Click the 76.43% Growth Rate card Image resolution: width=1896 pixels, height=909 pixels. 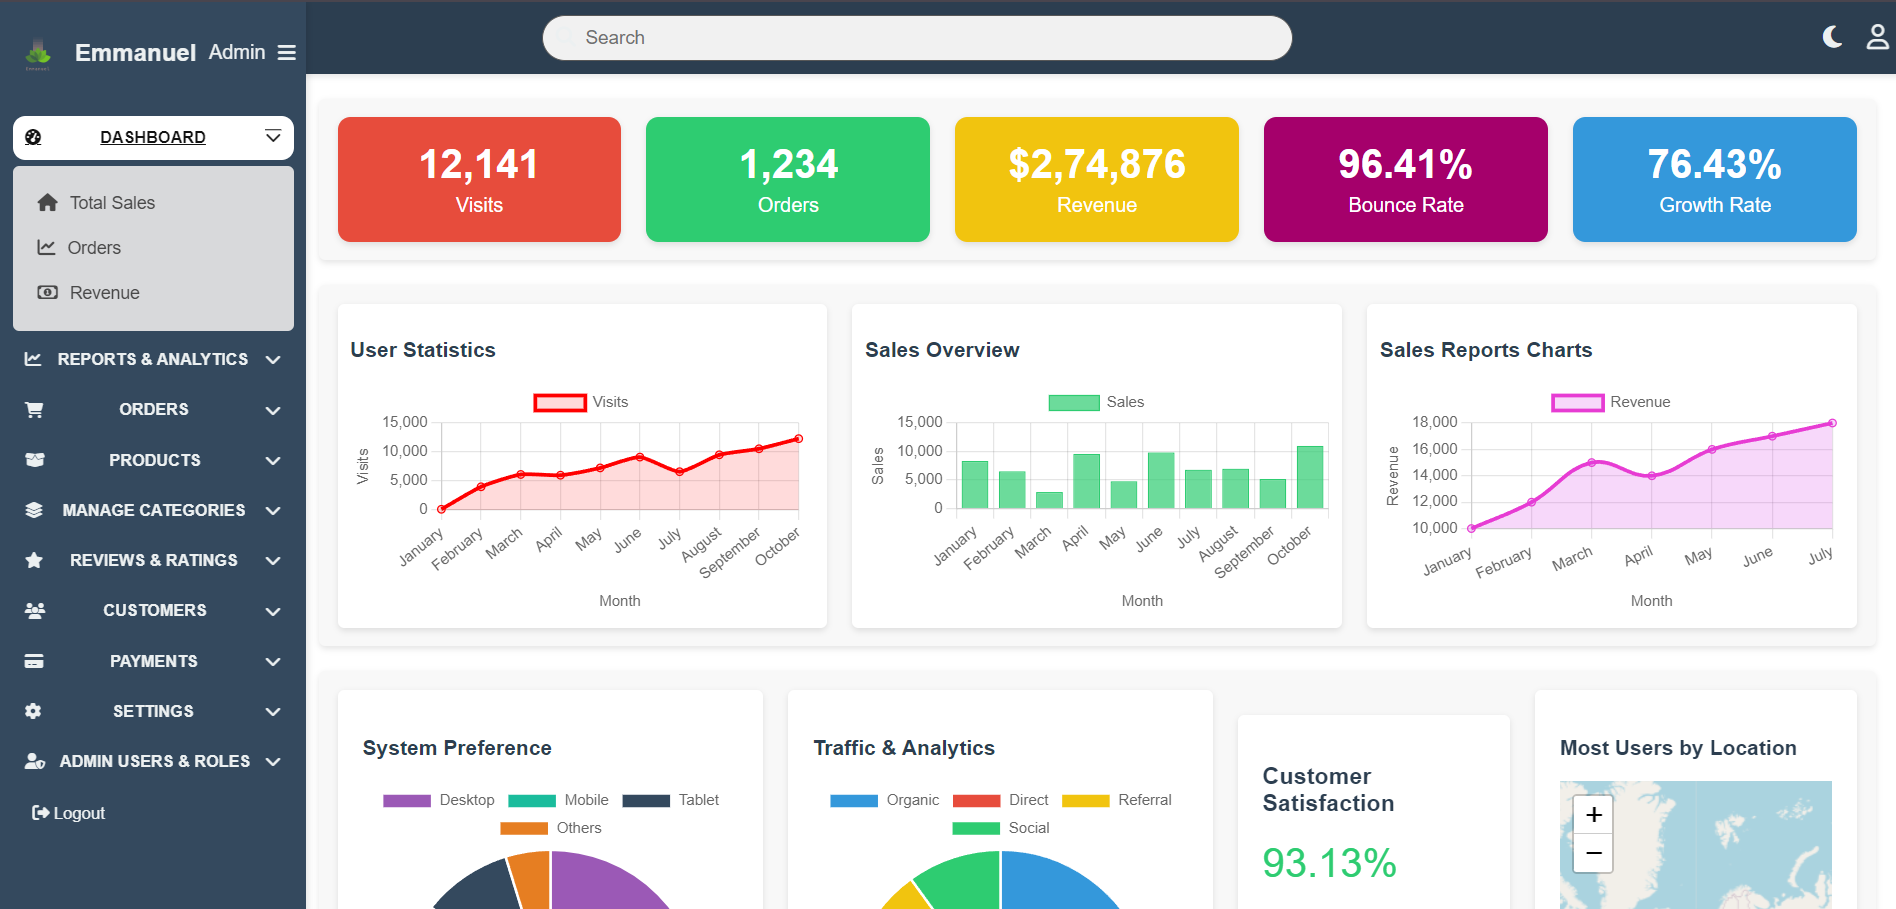[1713, 180]
